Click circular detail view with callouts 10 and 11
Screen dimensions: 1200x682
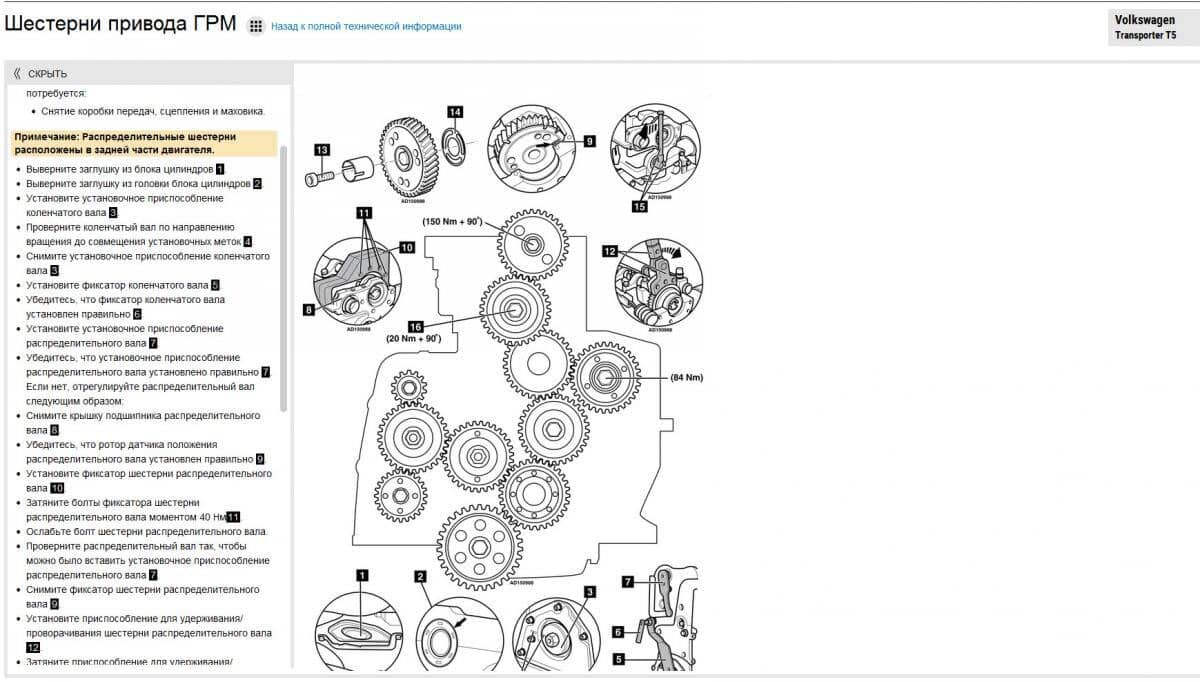(358, 279)
